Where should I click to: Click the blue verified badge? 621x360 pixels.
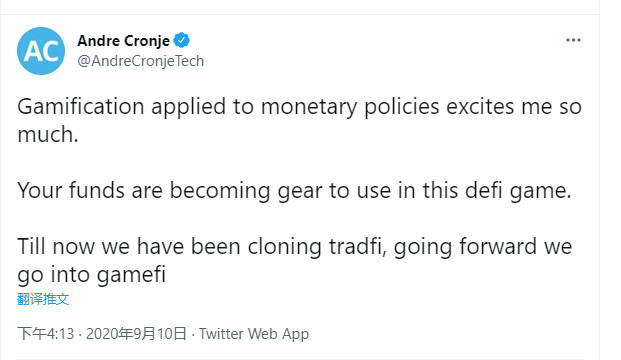click(x=182, y=40)
